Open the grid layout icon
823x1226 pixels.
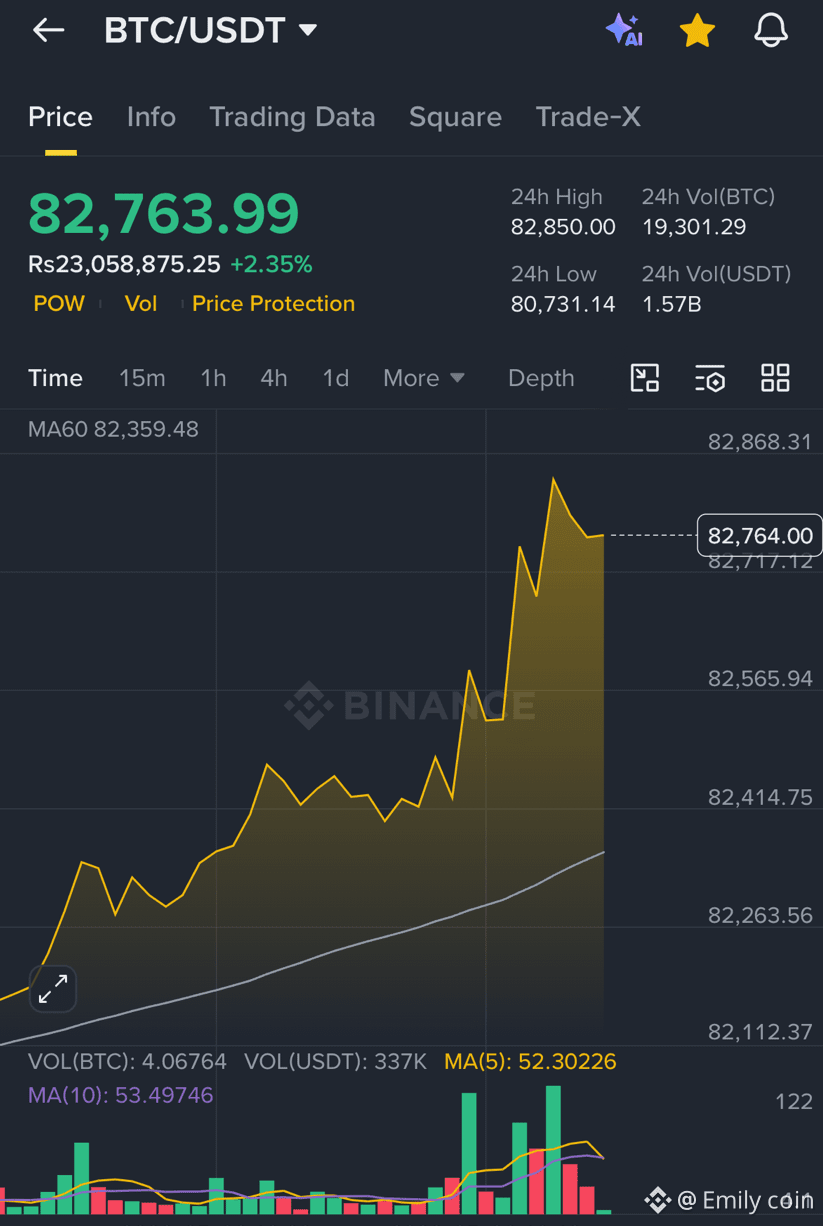pyautogui.click(x=775, y=378)
